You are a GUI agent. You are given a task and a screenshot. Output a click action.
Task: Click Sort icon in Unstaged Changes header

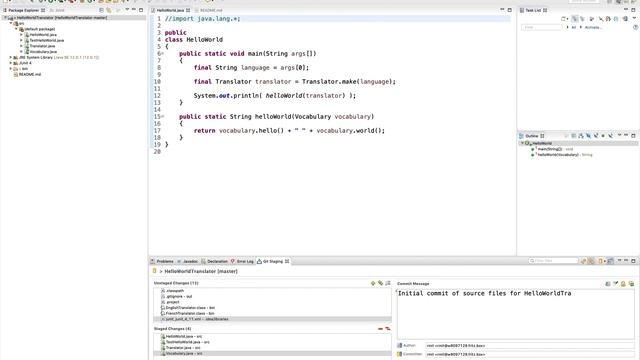click(388, 283)
